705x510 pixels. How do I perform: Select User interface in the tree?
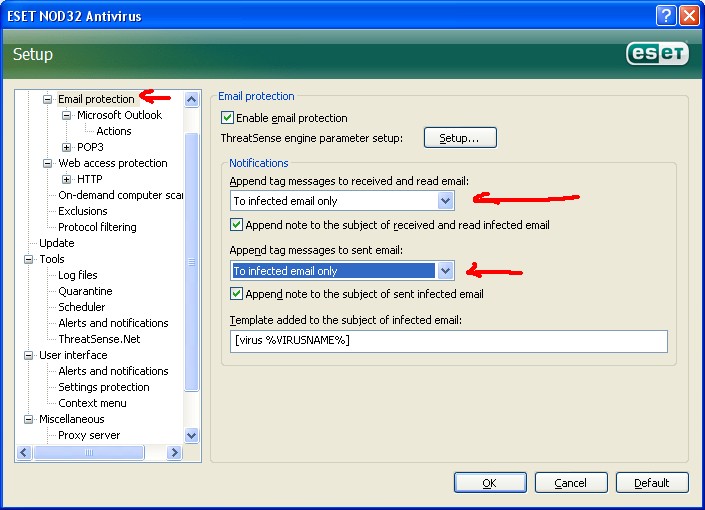(73, 355)
